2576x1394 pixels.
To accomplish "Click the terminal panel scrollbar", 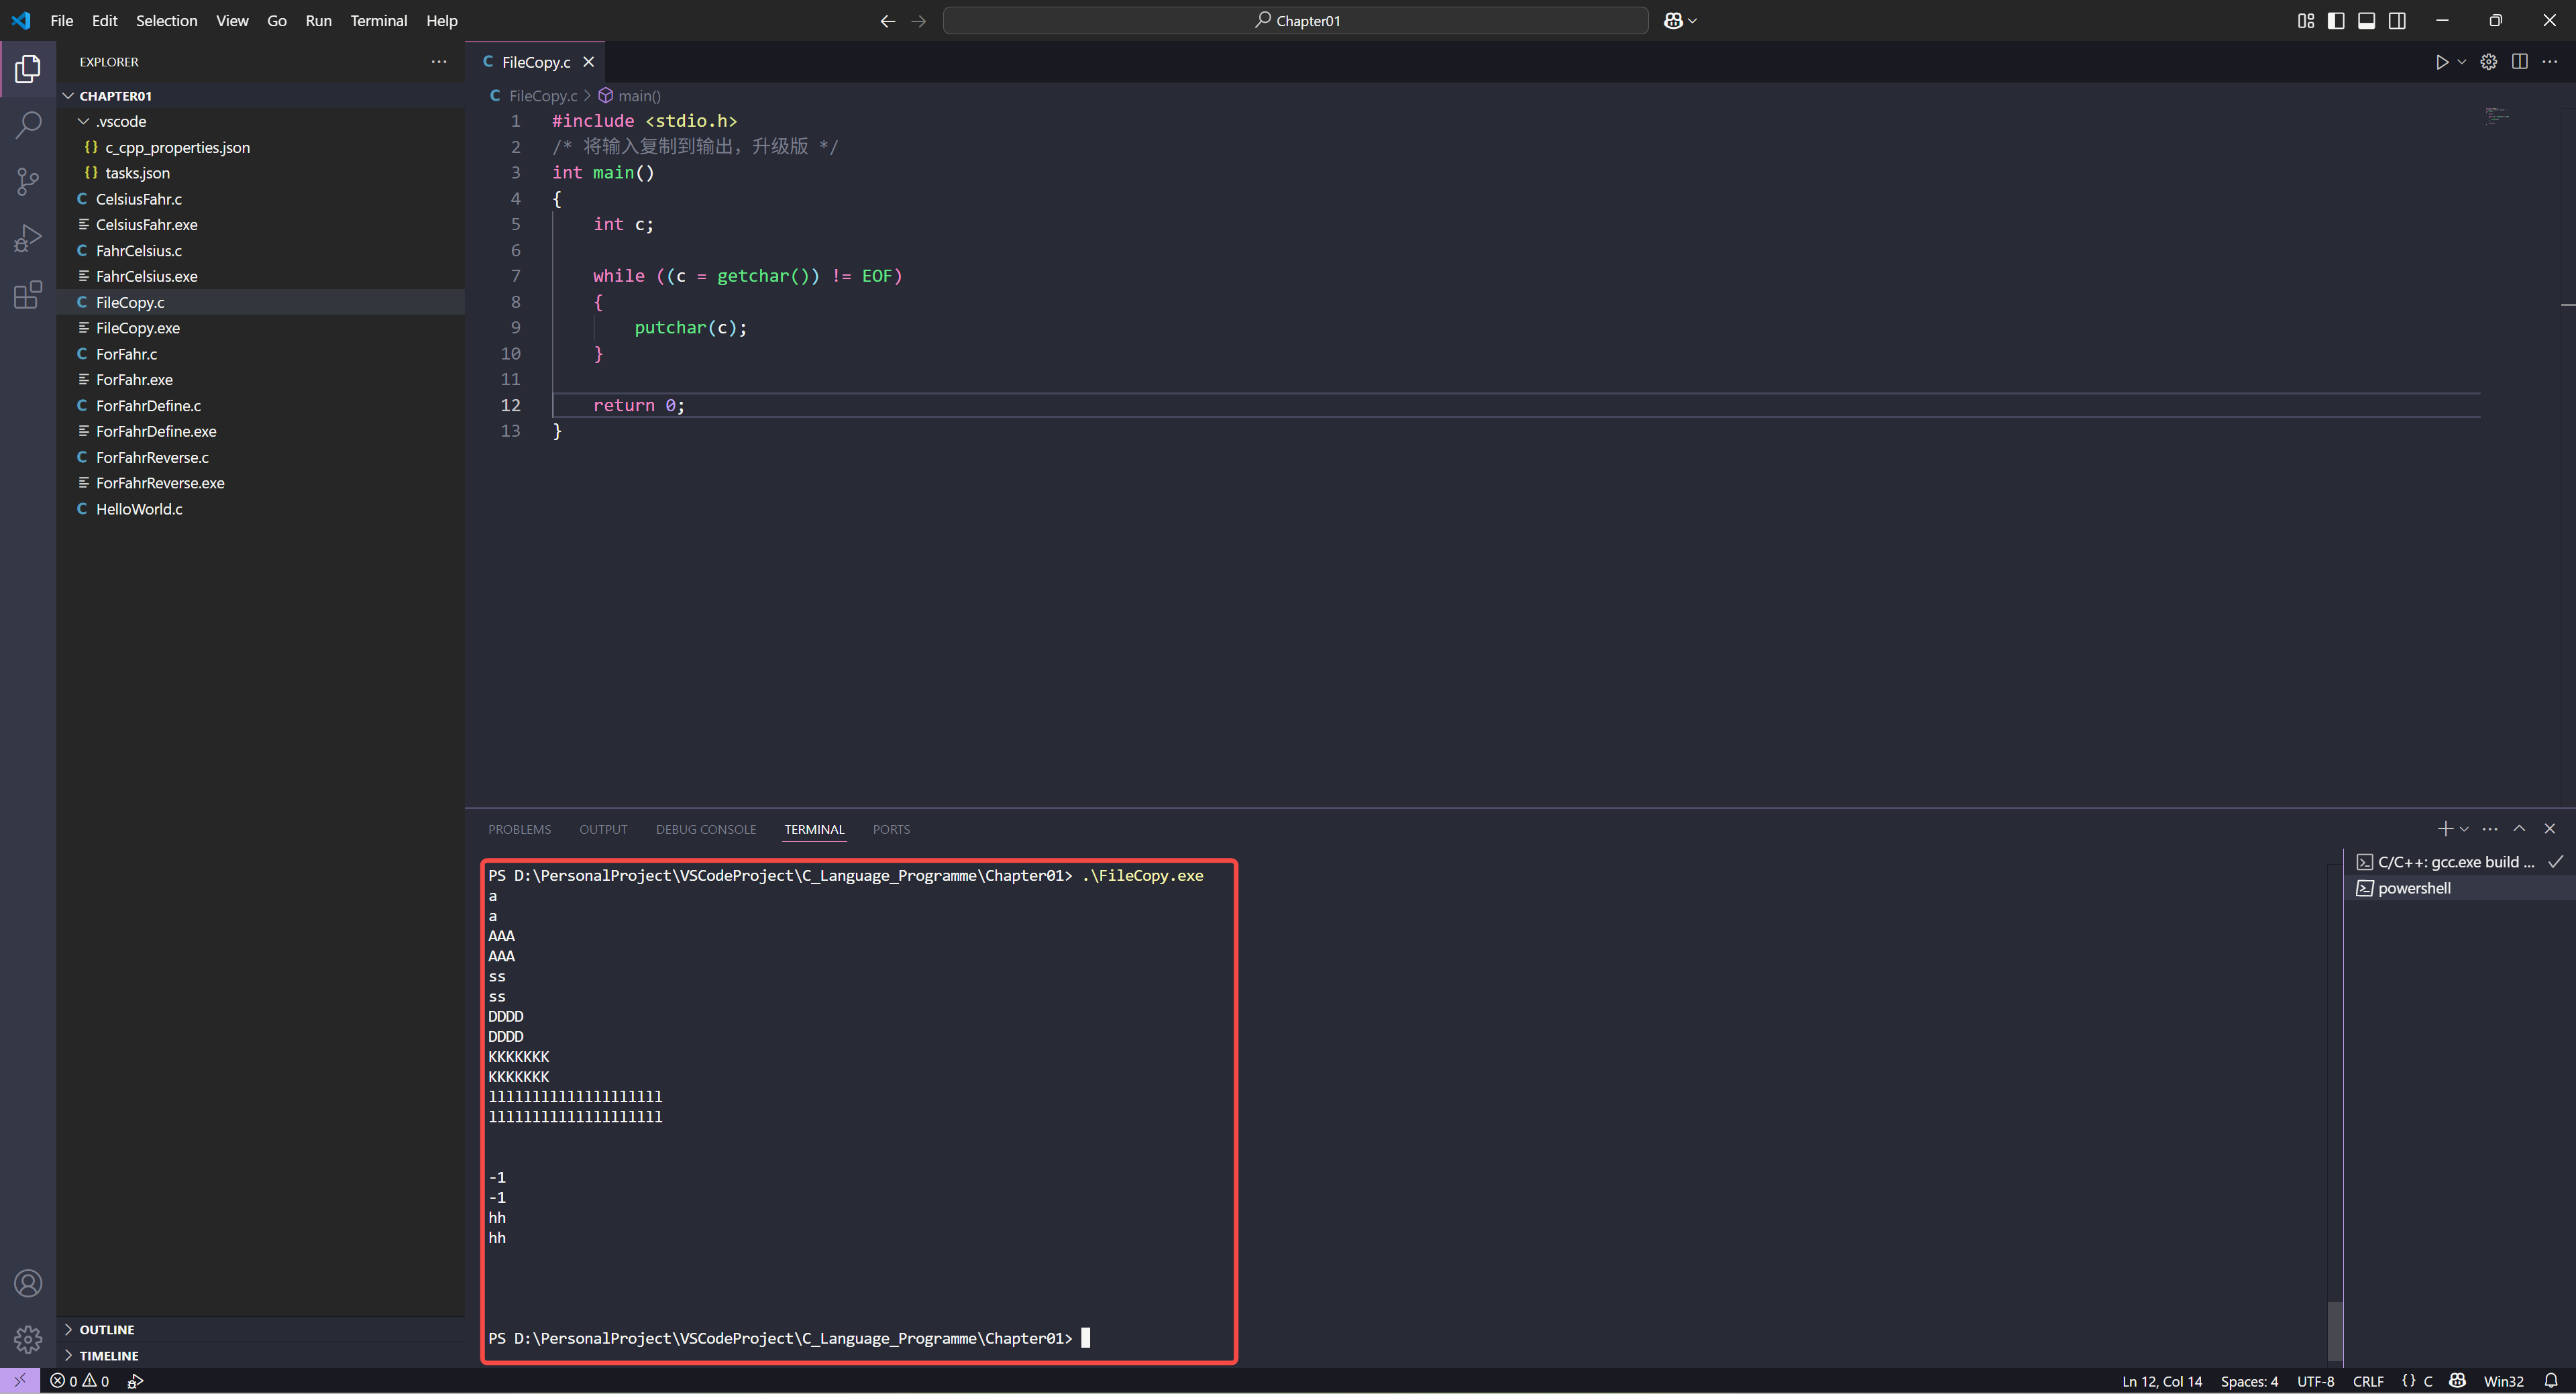I will [x=2334, y=1330].
